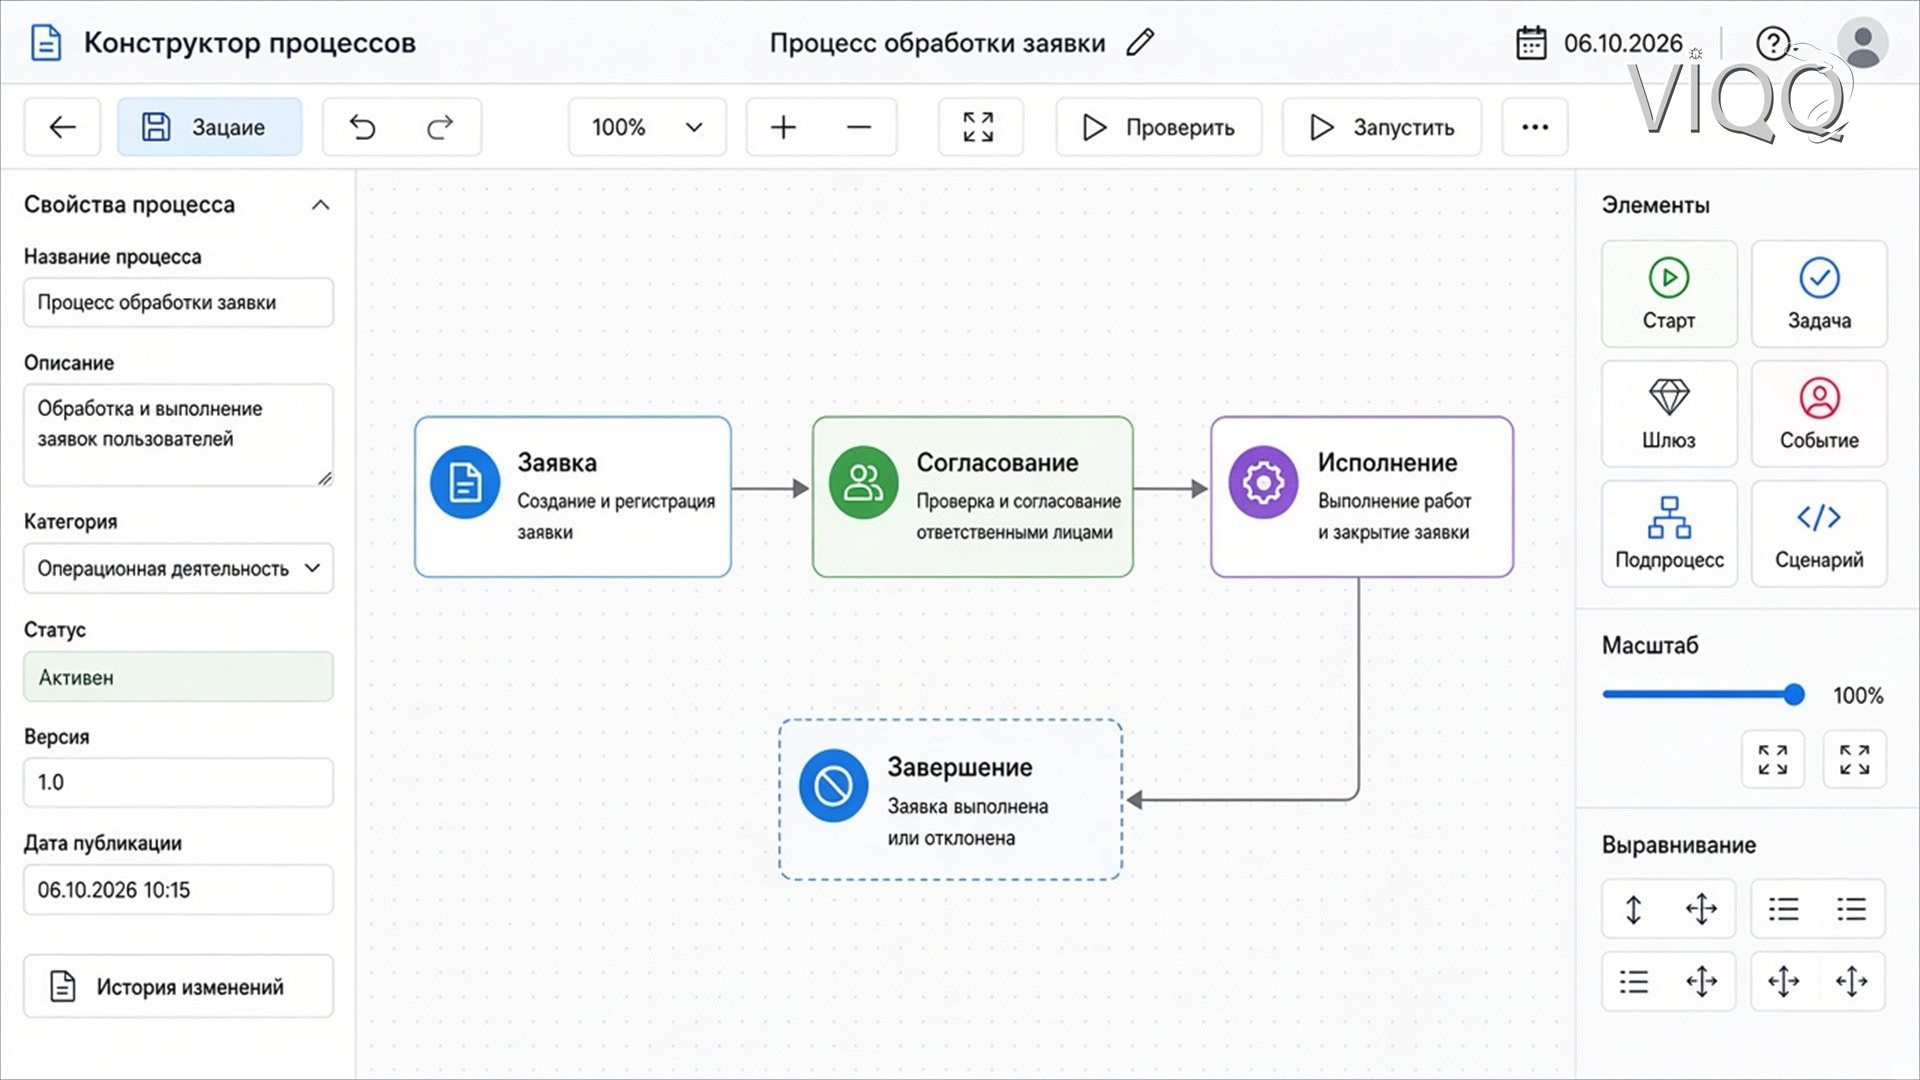
Task: Select the Заявка process node
Action: click(x=573, y=497)
